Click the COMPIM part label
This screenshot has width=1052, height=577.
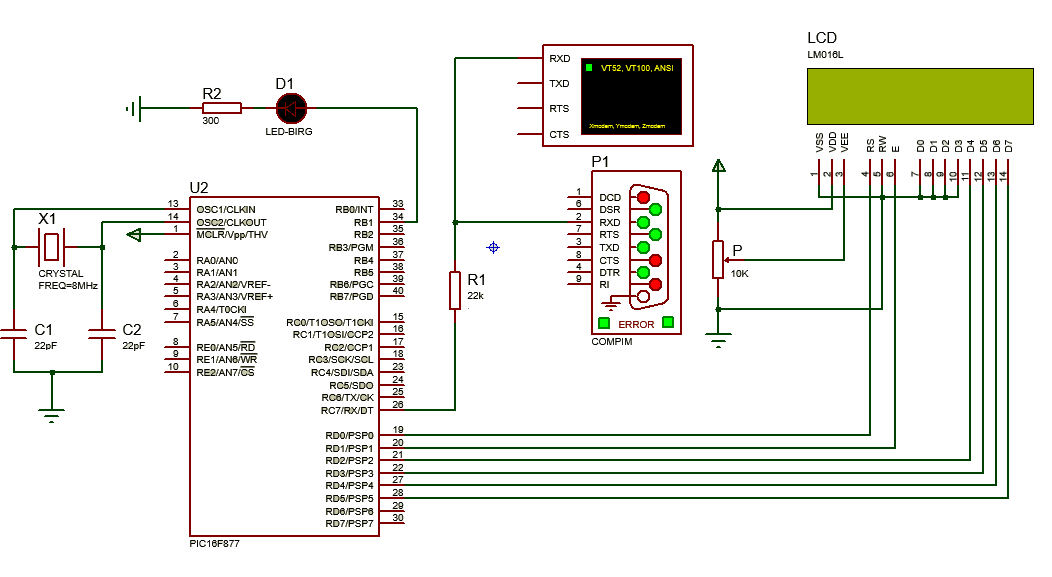(x=612, y=342)
